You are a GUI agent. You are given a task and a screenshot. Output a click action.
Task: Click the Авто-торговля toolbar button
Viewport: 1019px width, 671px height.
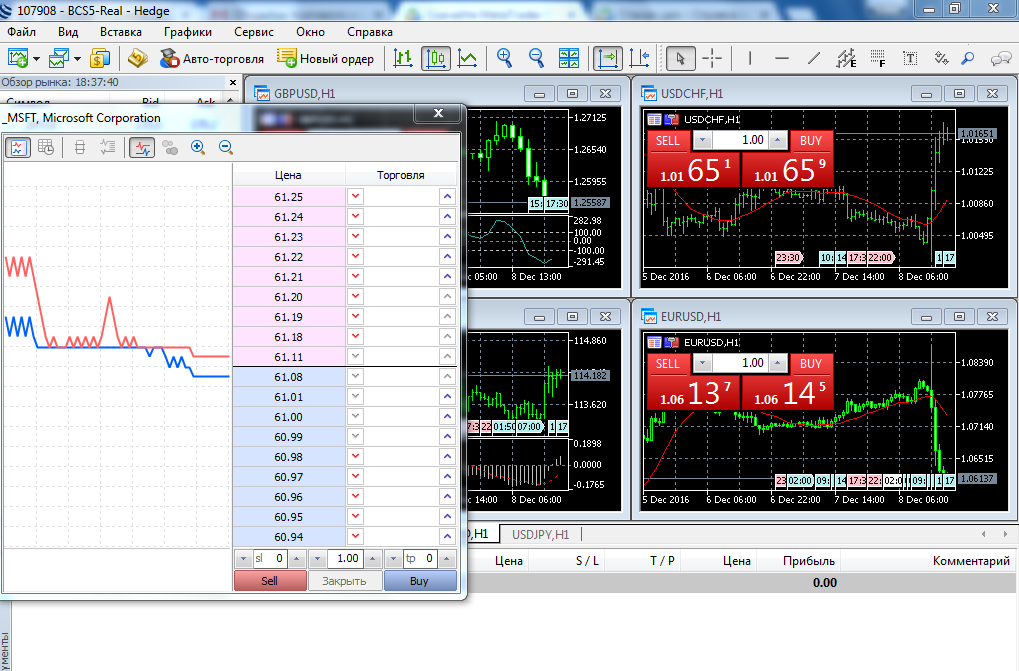coord(211,58)
